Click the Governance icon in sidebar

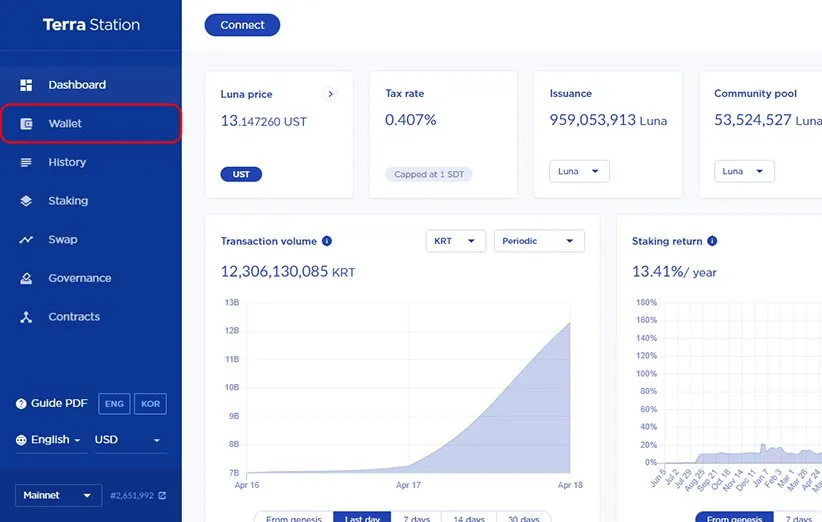27,279
